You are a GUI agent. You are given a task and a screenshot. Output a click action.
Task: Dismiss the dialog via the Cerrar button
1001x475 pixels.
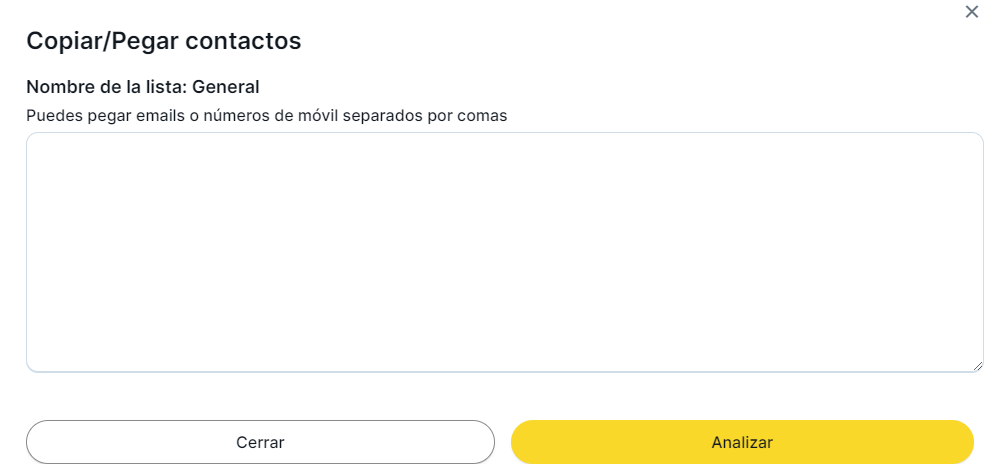[x=260, y=442]
